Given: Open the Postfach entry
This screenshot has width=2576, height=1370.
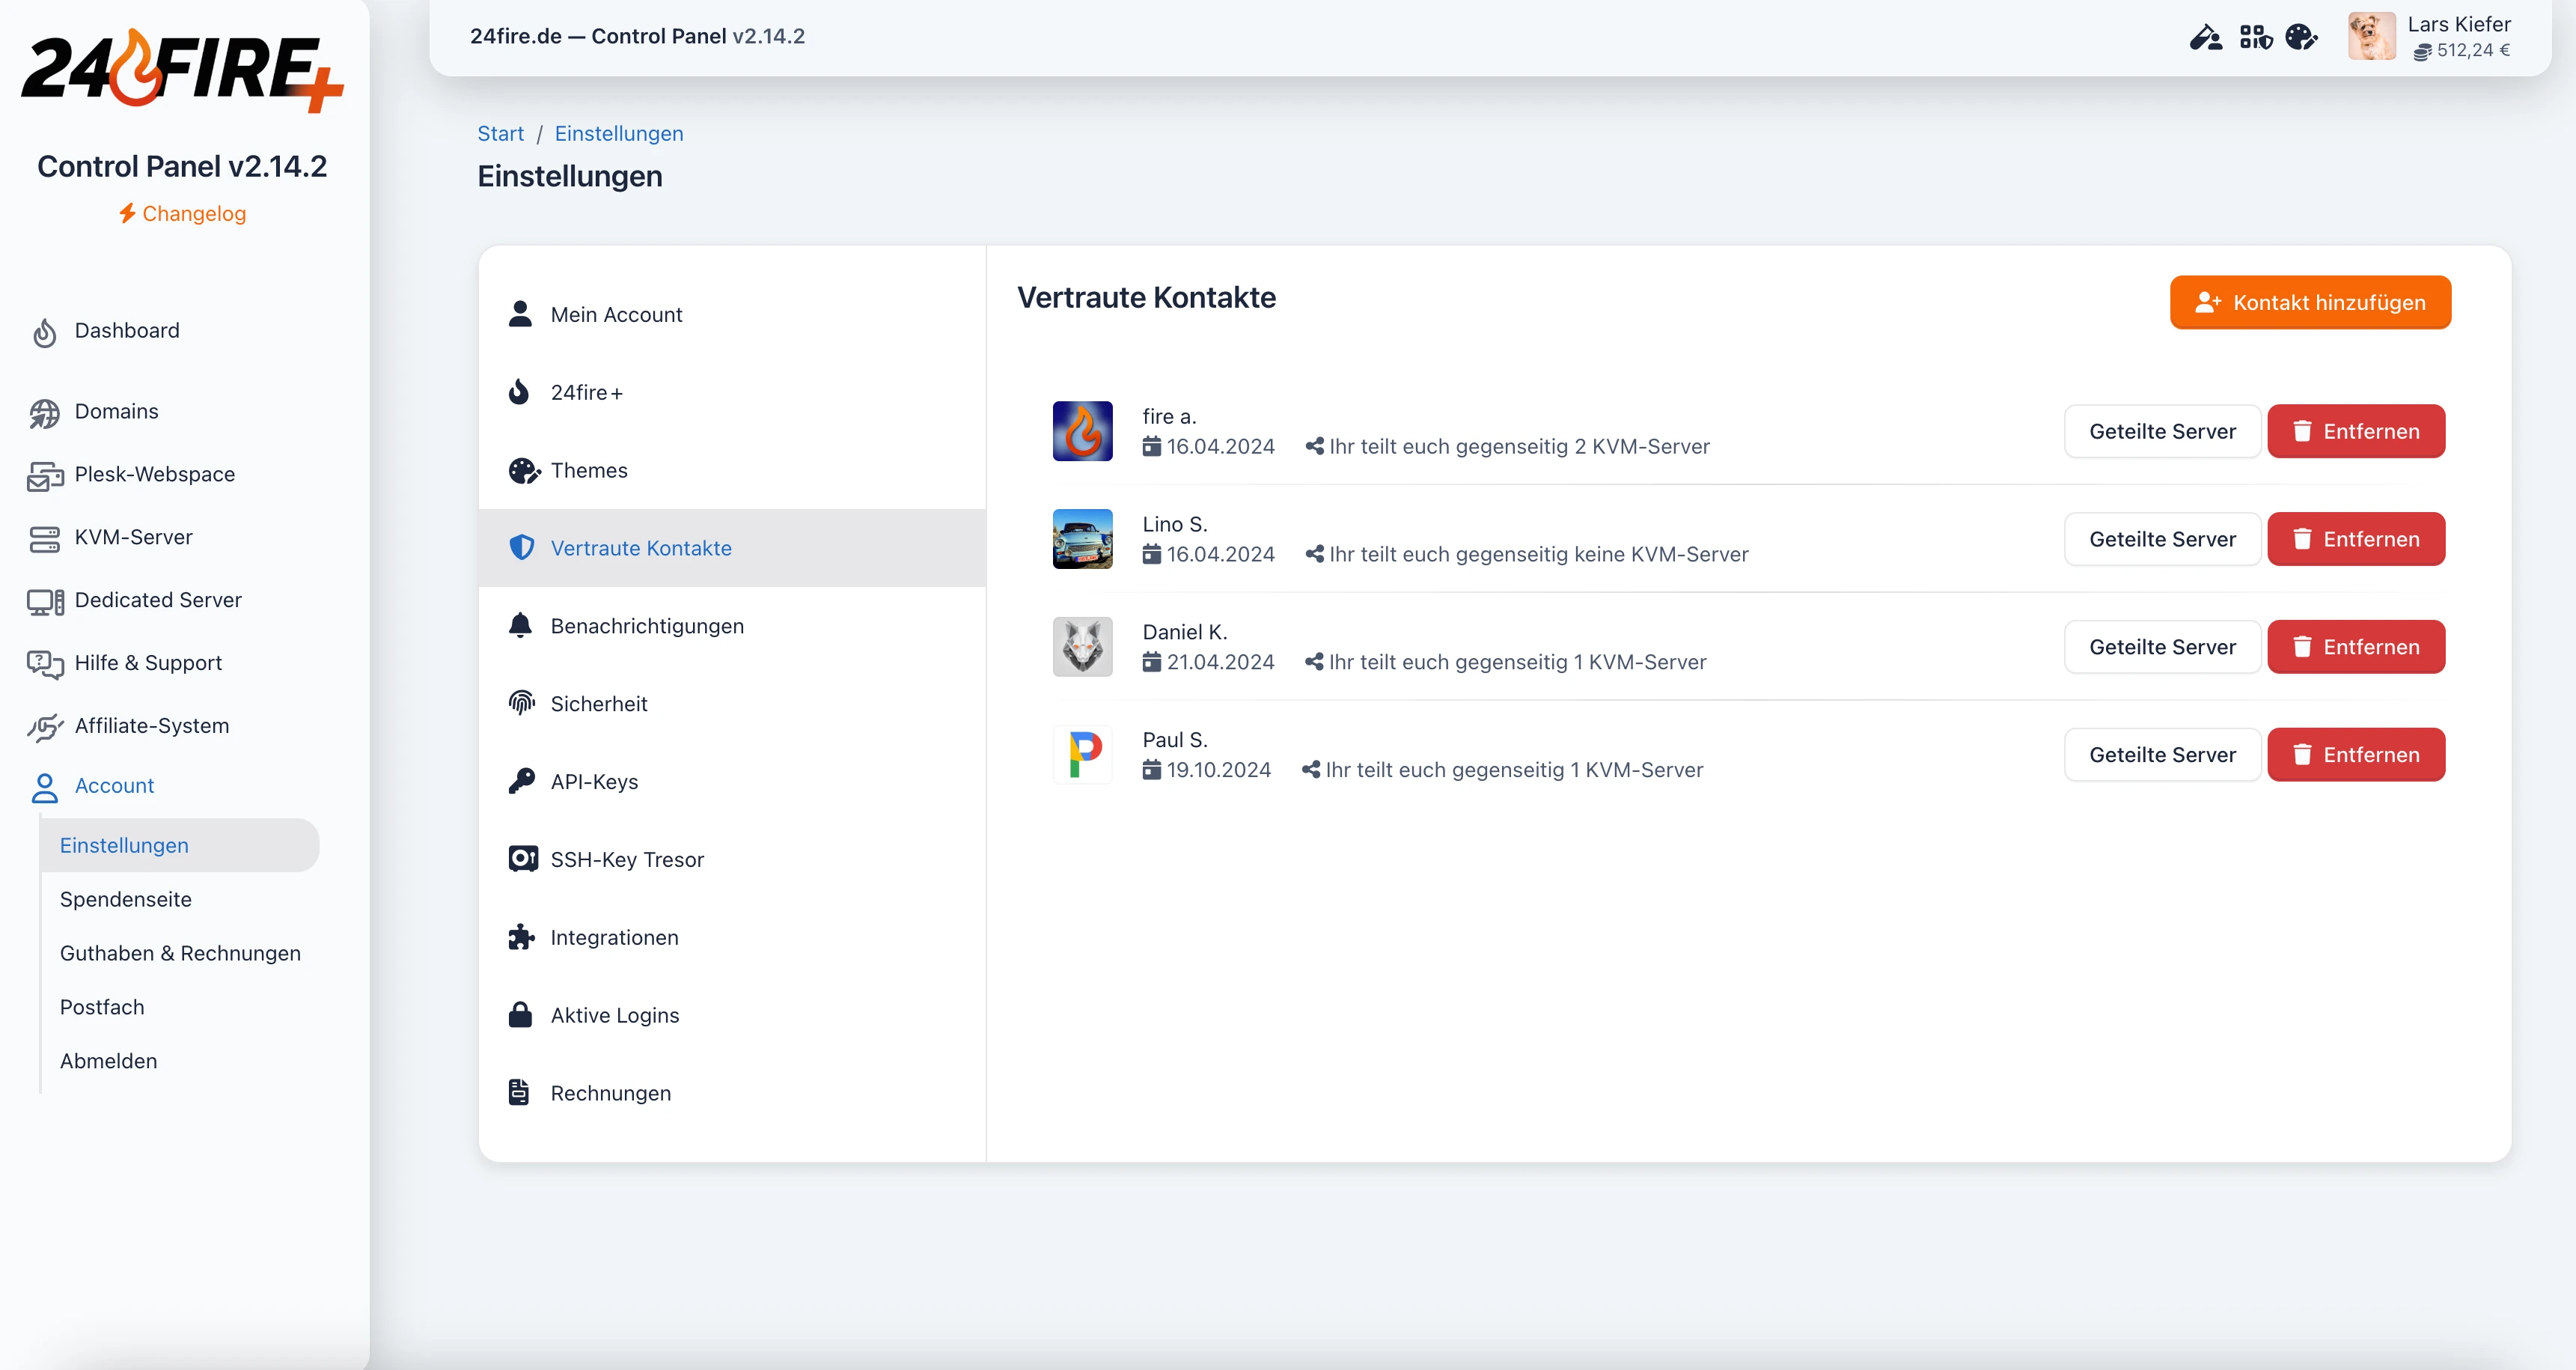Looking at the screenshot, I should (x=102, y=1007).
